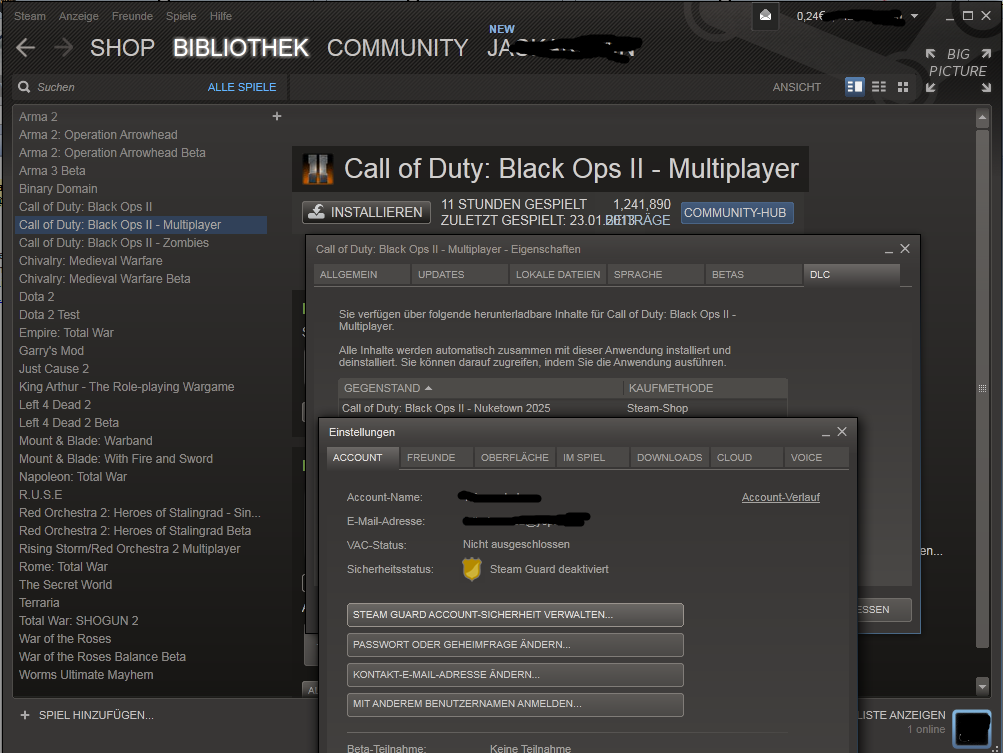Viewport: 1003px width, 753px height.
Task: Switch to the ALLGEMEIN properties tab
Action: [x=362, y=274]
